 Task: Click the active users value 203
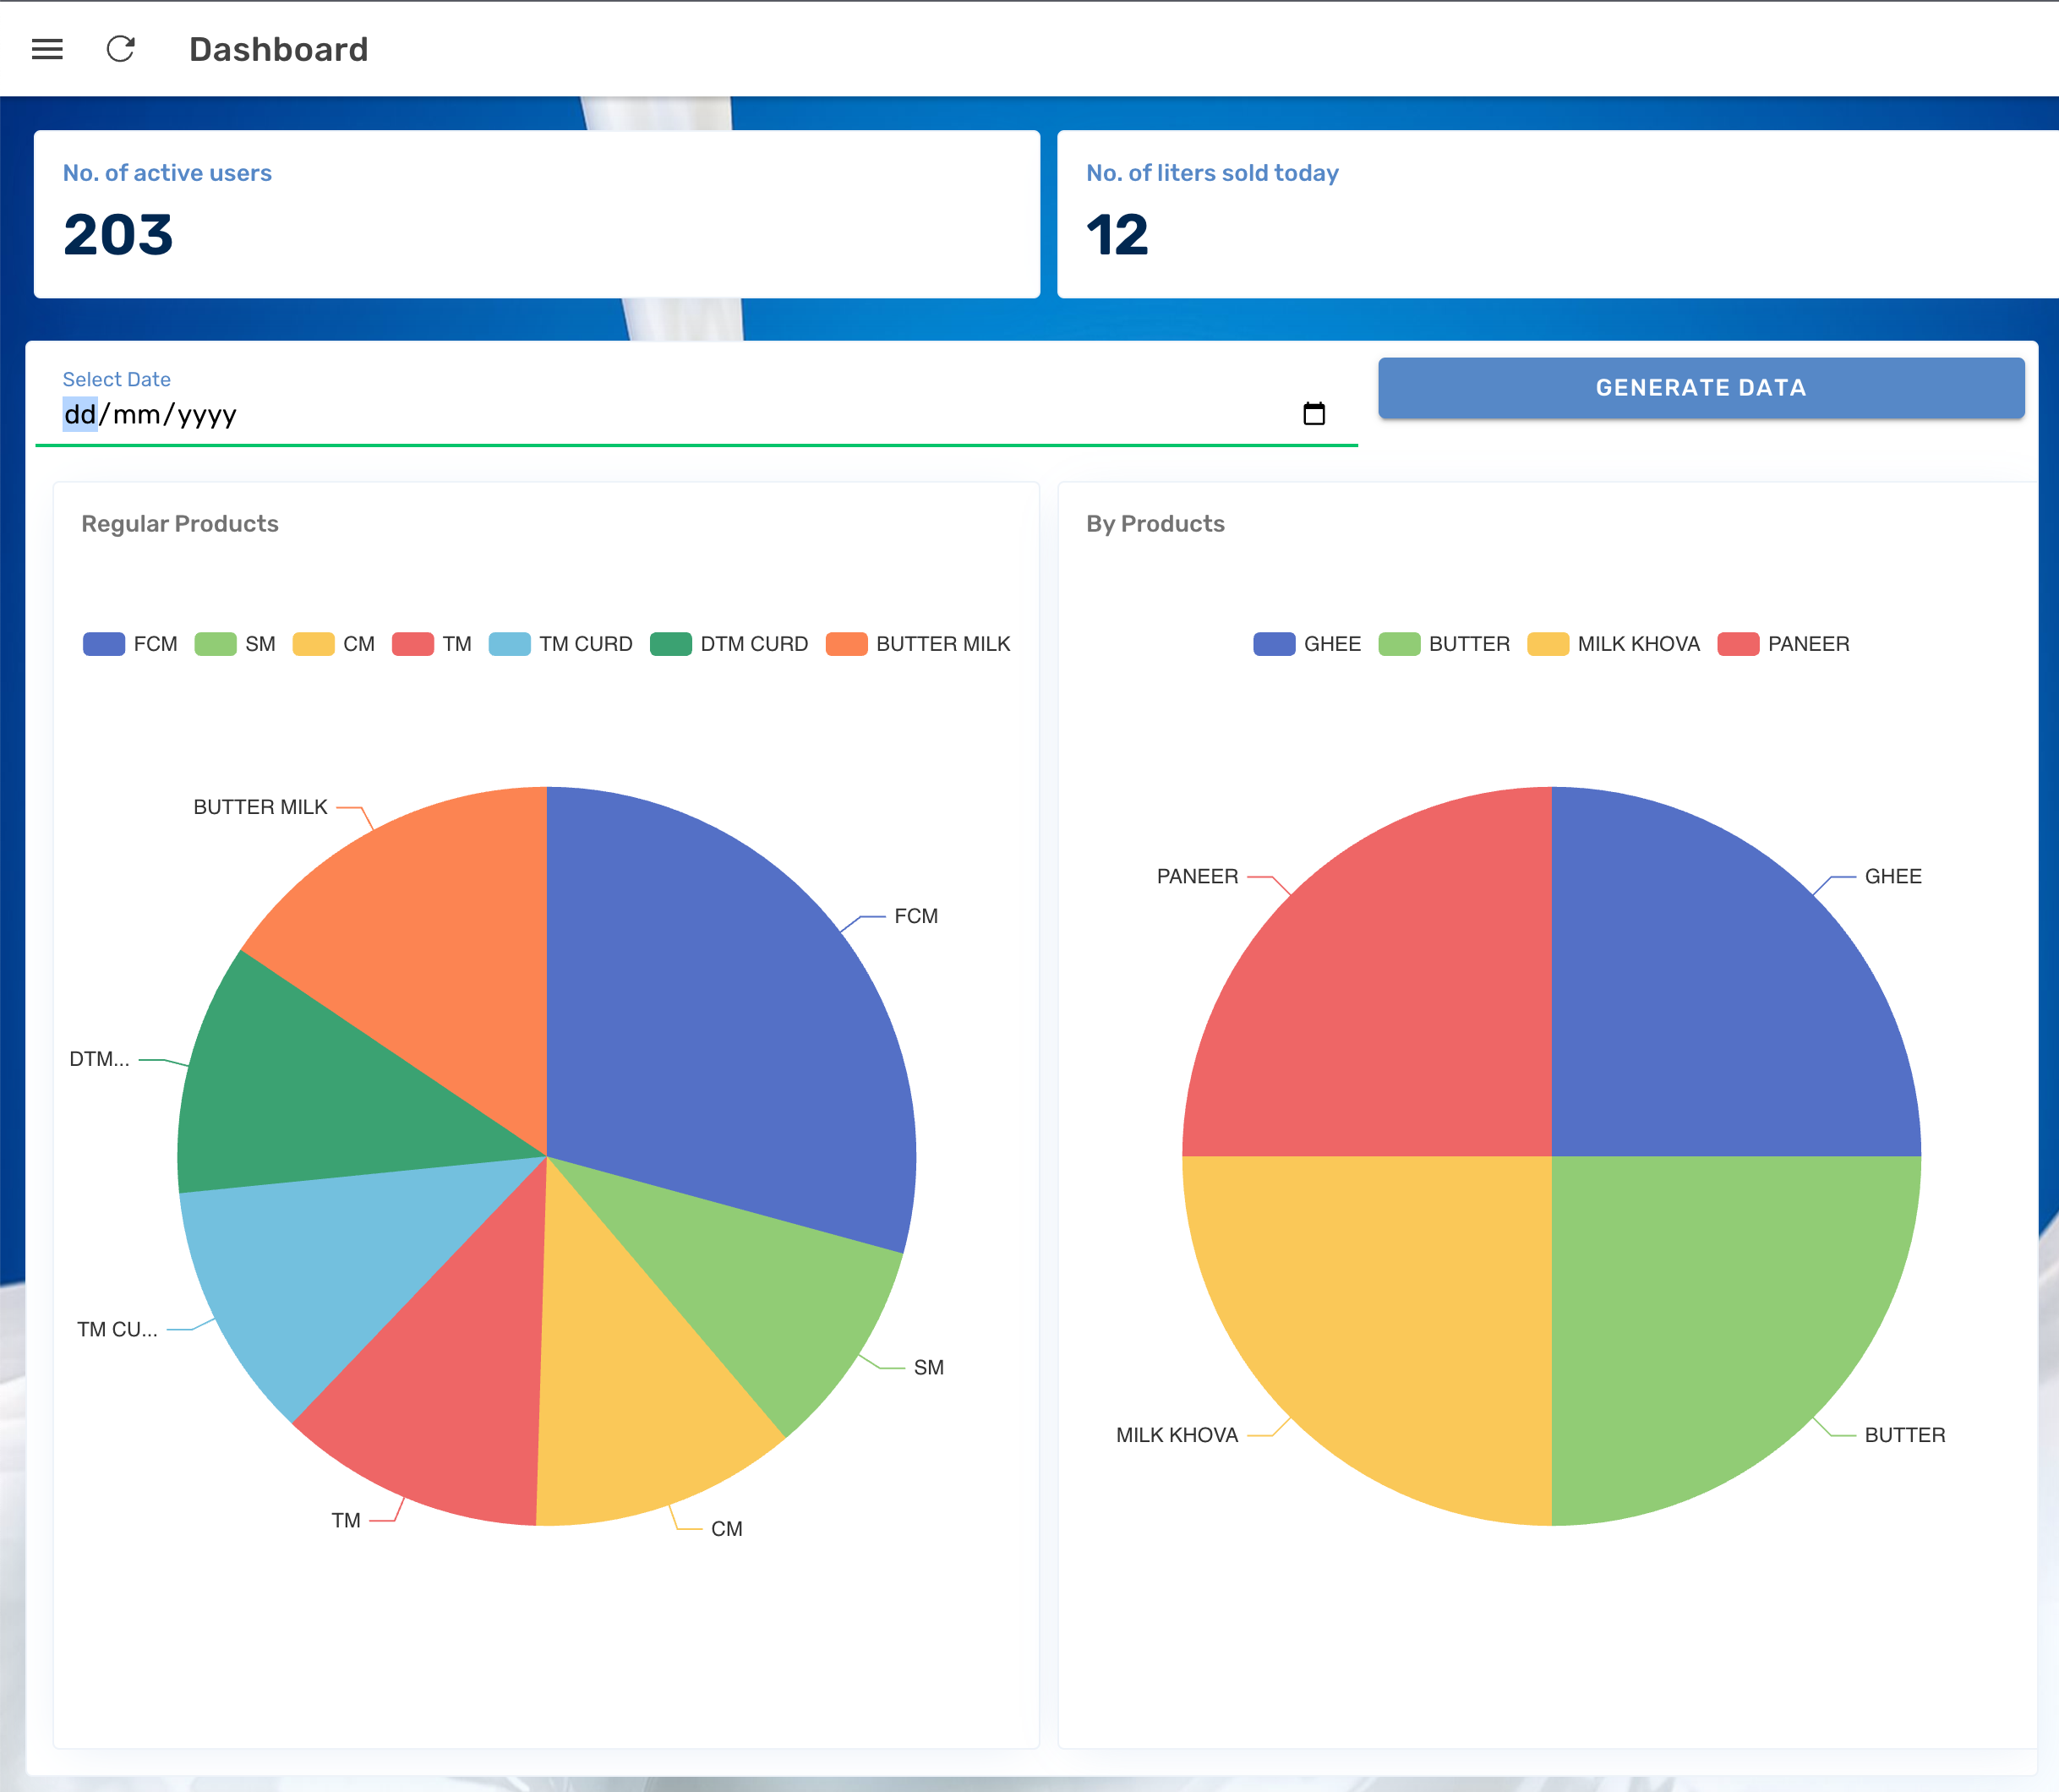pos(118,235)
